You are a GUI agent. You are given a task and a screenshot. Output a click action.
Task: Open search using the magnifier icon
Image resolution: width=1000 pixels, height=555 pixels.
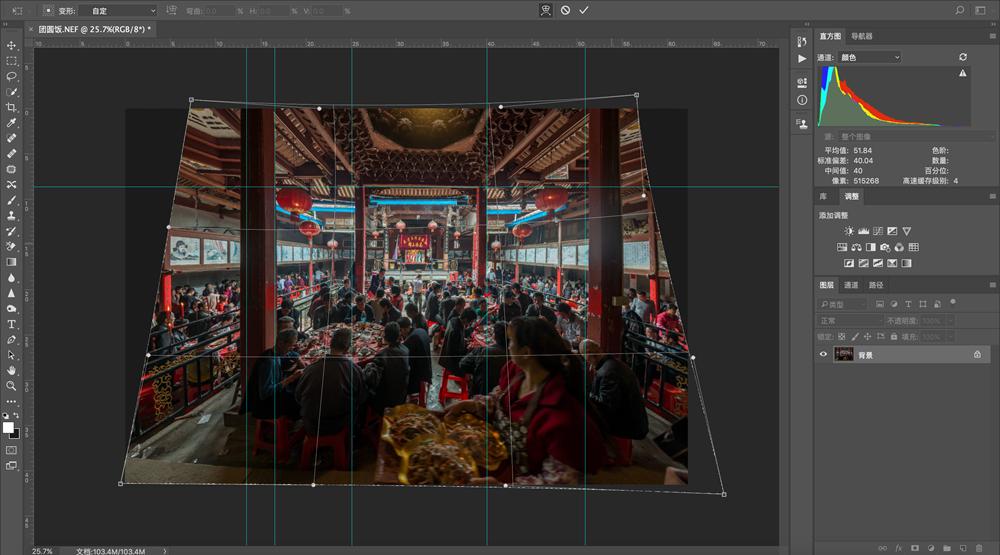tap(959, 10)
